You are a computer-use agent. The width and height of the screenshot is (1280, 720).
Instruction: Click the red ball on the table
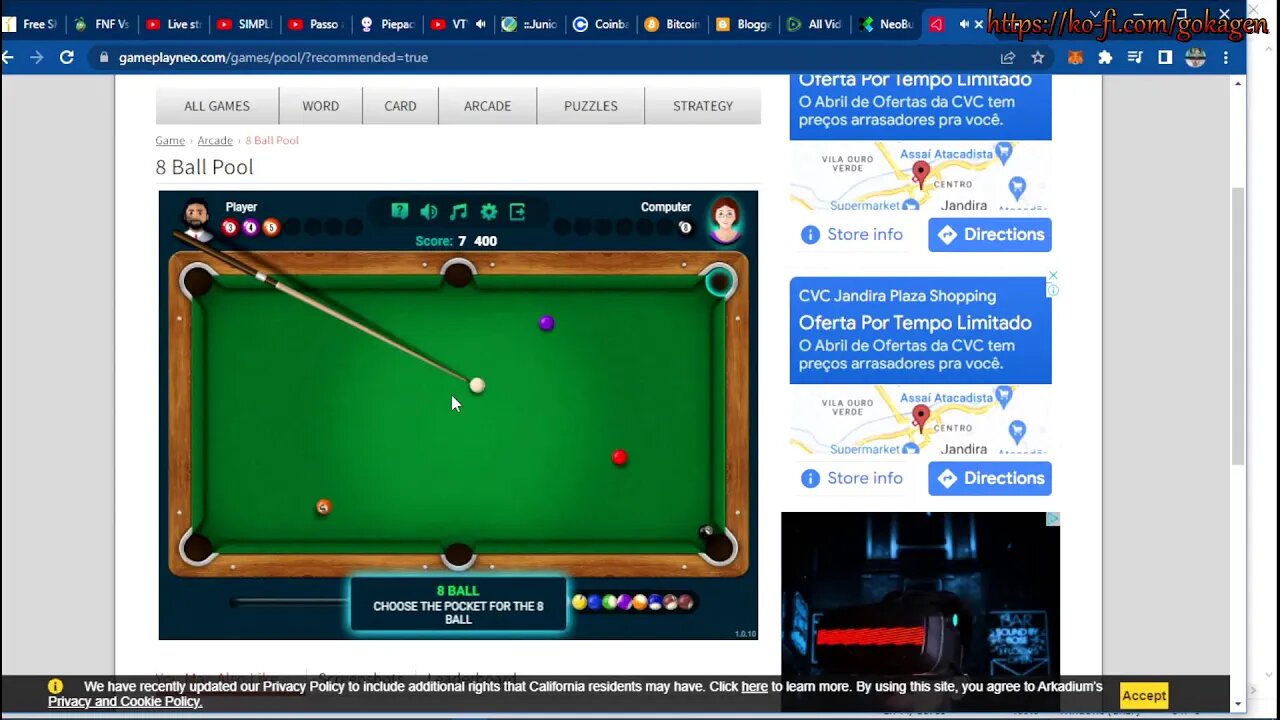click(619, 457)
